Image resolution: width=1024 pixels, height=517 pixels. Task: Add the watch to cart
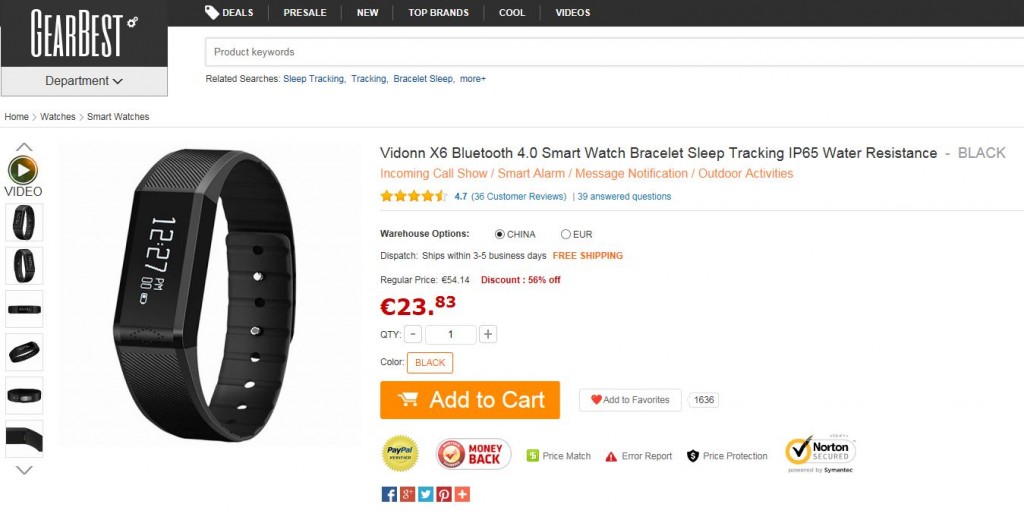click(470, 400)
